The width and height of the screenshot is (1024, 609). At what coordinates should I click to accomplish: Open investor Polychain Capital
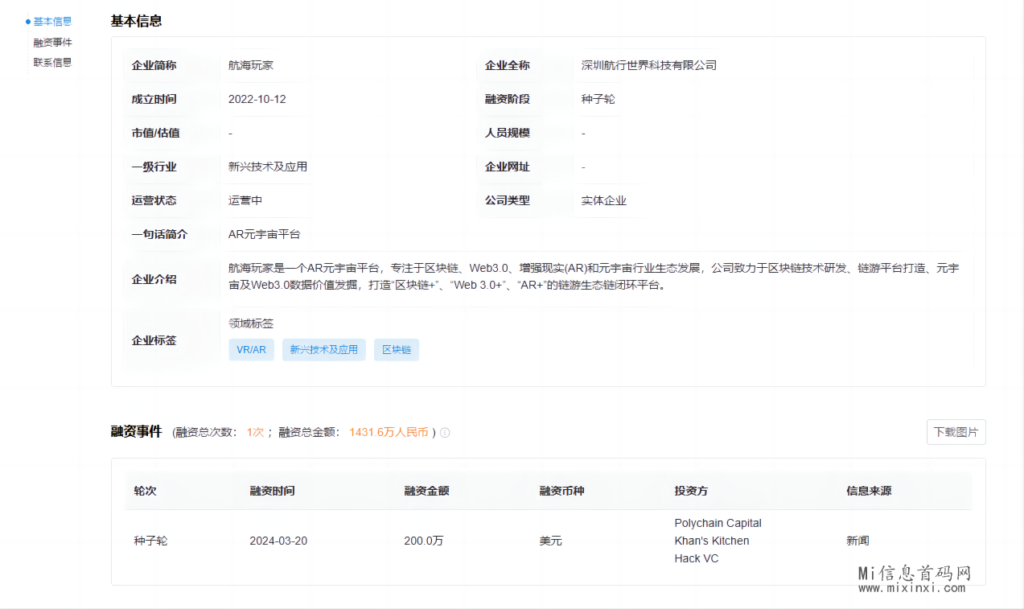coord(717,523)
